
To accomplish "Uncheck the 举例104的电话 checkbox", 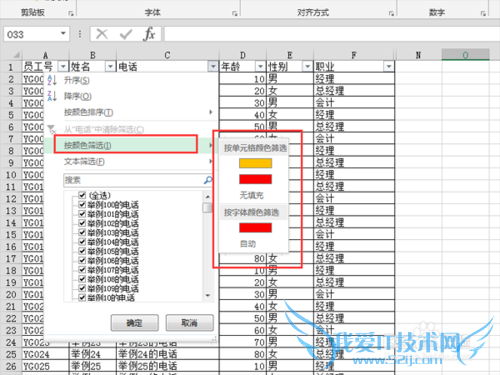I will coord(82,242).
